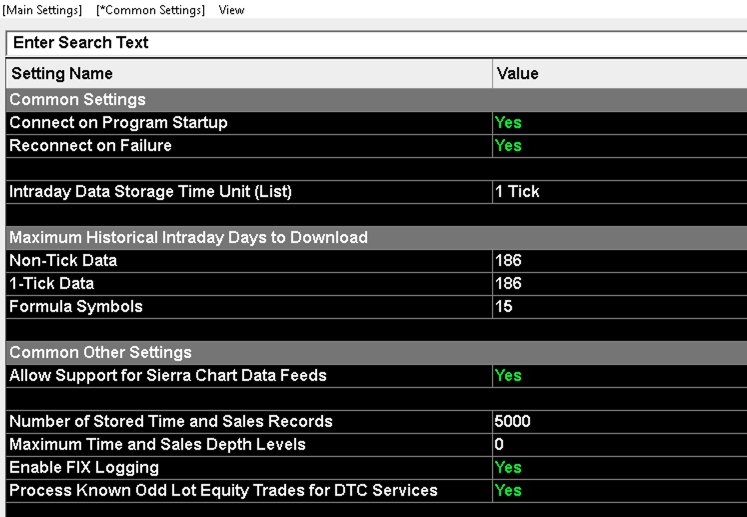Click the Setting Name column header
This screenshot has width=747, height=517.
[x=249, y=73]
